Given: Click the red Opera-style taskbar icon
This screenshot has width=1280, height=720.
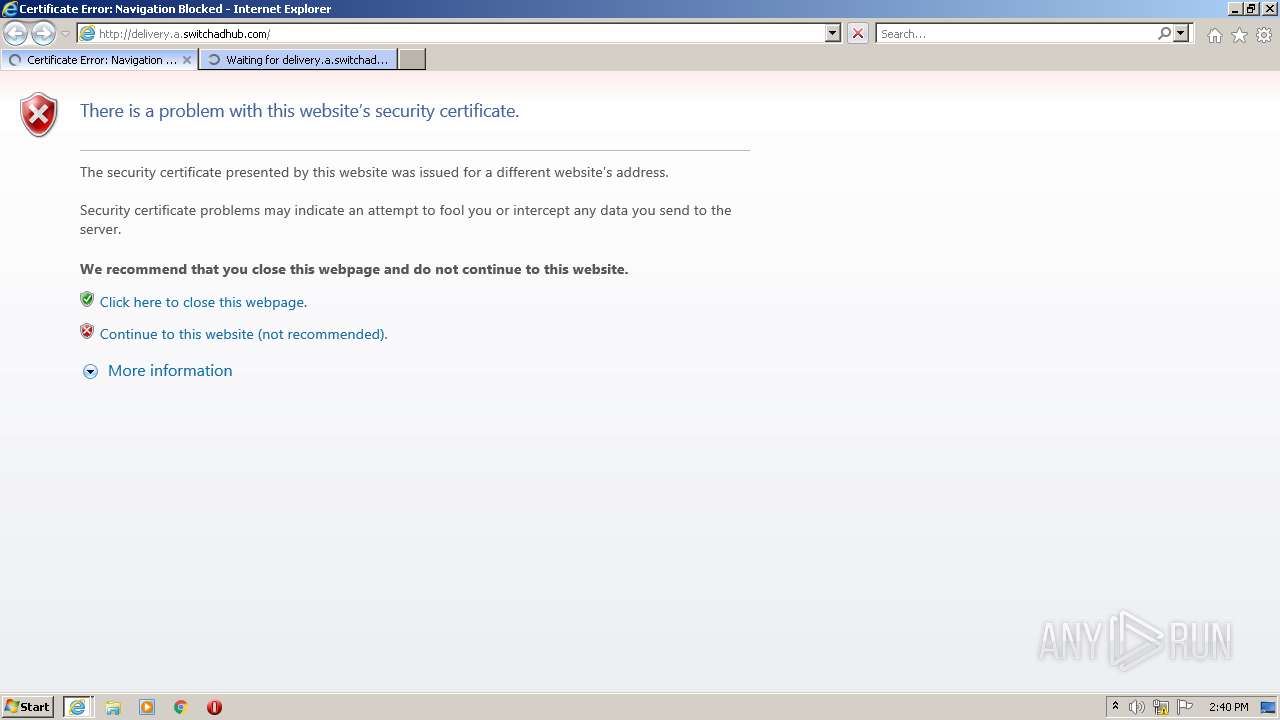Looking at the screenshot, I should coord(214,706).
